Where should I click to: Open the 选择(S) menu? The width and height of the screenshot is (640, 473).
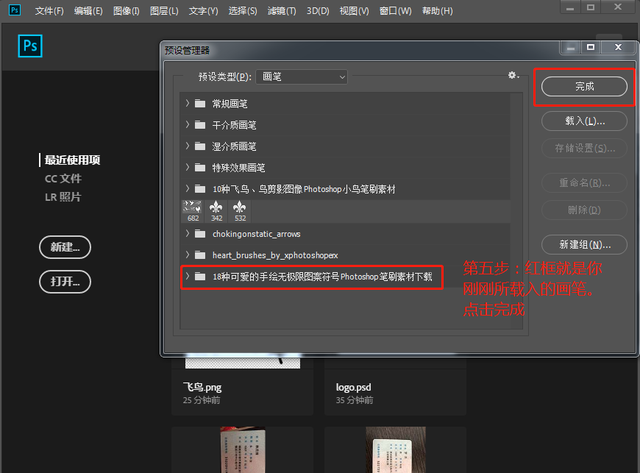pyautogui.click(x=242, y=11)
